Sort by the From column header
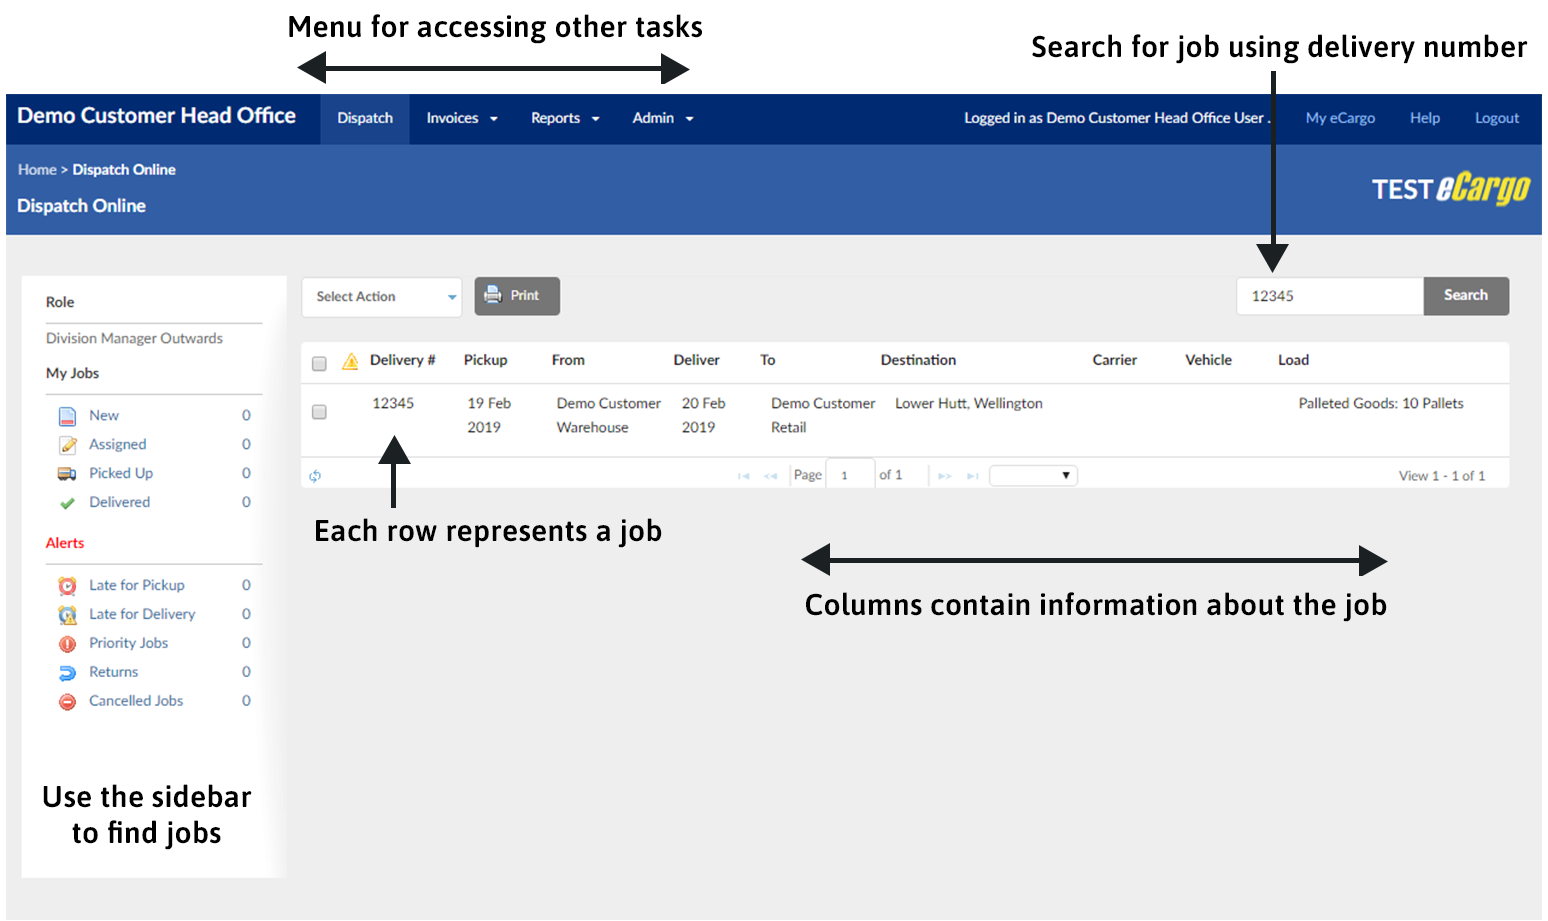Viewport: 1548px width, 921px height. 568,360
